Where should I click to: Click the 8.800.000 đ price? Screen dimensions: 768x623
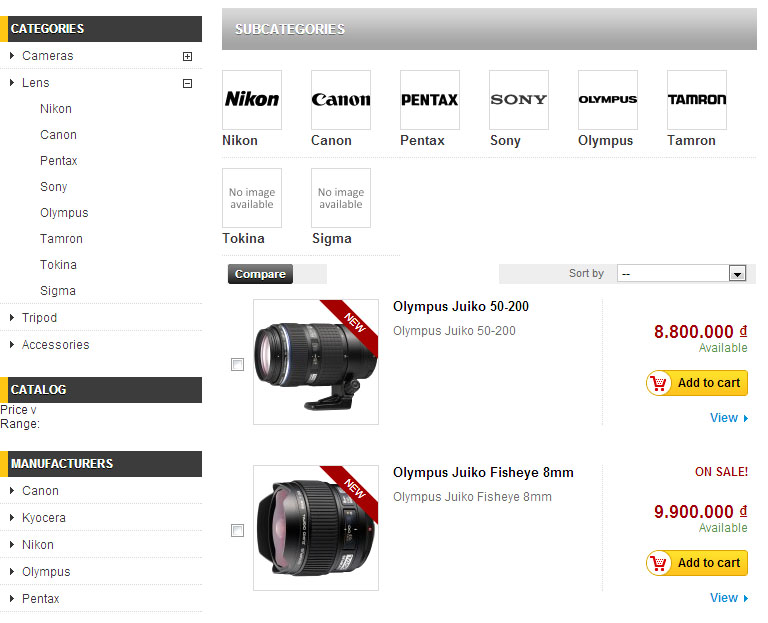701,332
